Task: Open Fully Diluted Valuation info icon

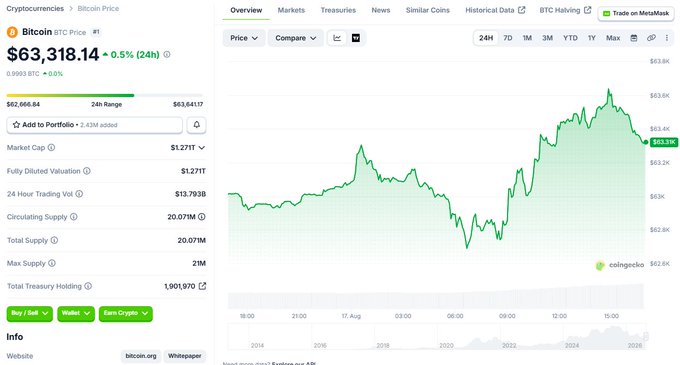Action: tap(87, 171)
